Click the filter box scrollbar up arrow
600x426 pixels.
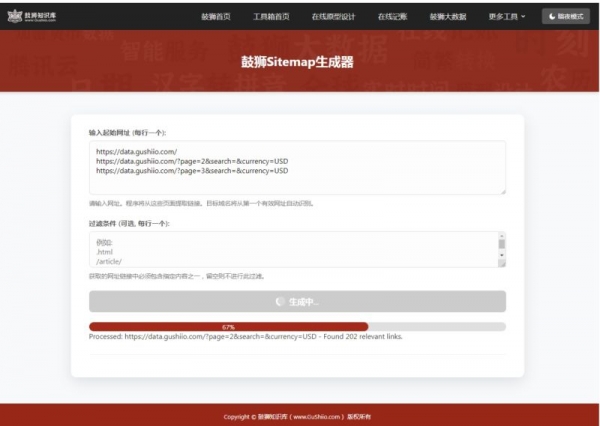tap(502, 235)
